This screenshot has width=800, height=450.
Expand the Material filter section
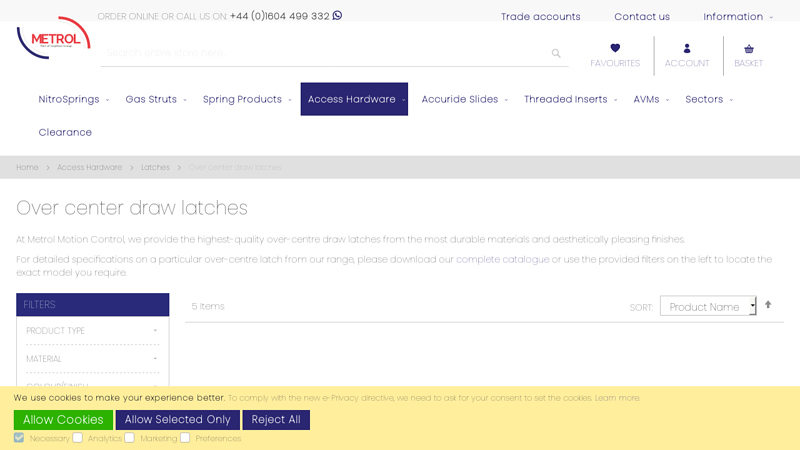(x=92, y=359)
